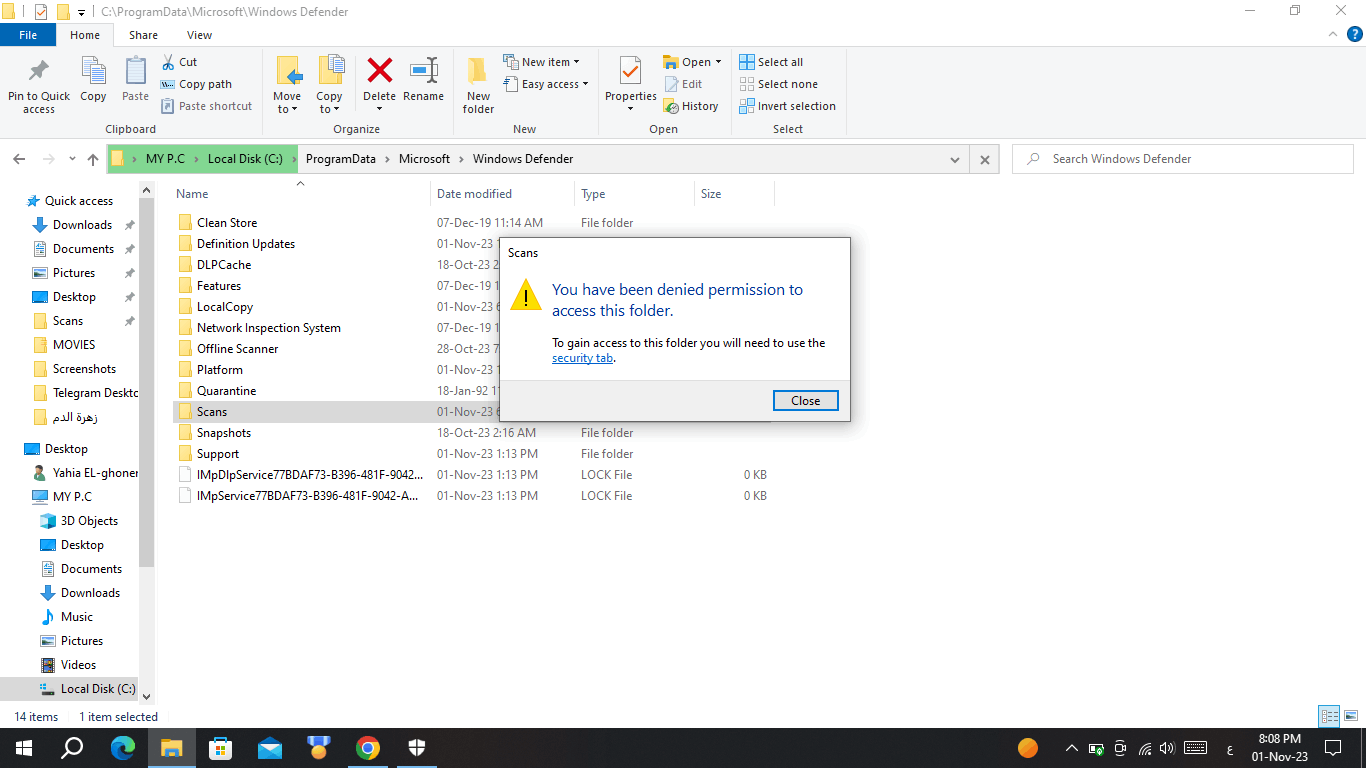Sort by the Date modified column
This screenshot has height=768, width=1366.
(474, 194)
